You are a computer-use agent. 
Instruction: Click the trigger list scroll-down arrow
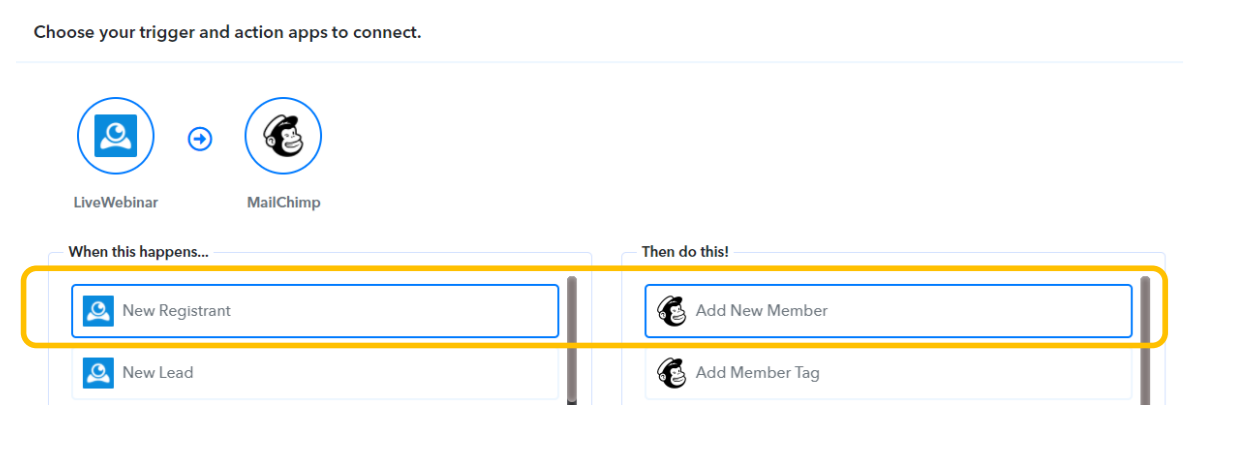572,401
